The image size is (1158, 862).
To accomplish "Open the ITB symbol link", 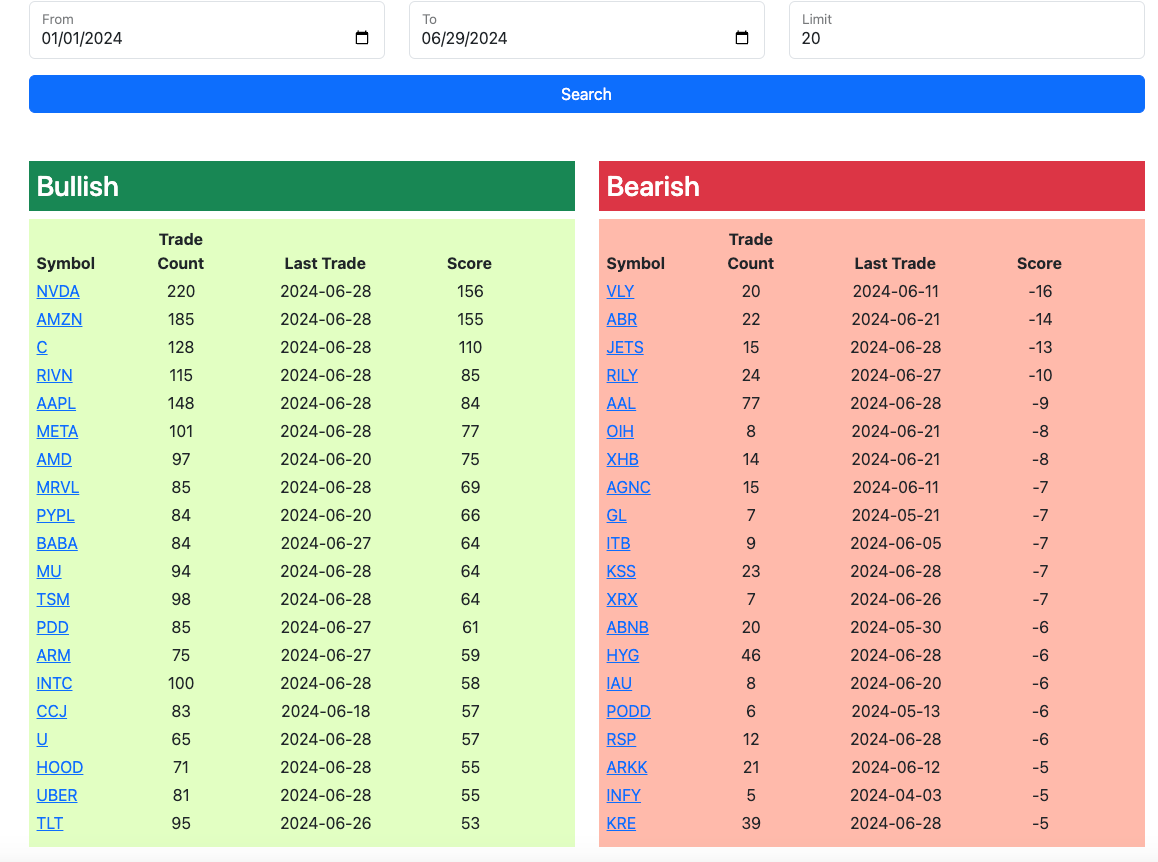I will click(x=618, y=544).
